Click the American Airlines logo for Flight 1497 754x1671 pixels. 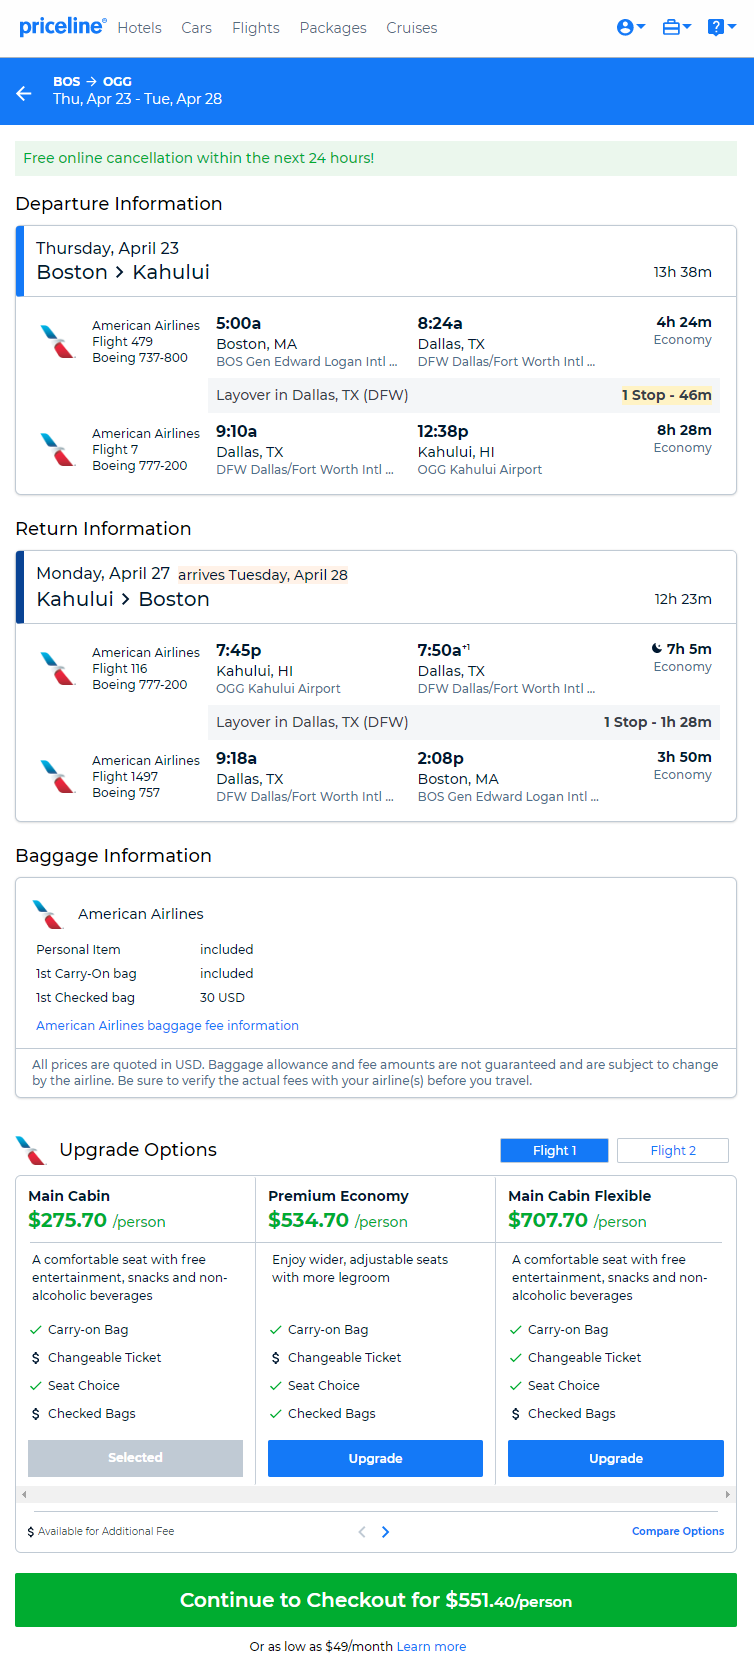(x=58, y=776)
